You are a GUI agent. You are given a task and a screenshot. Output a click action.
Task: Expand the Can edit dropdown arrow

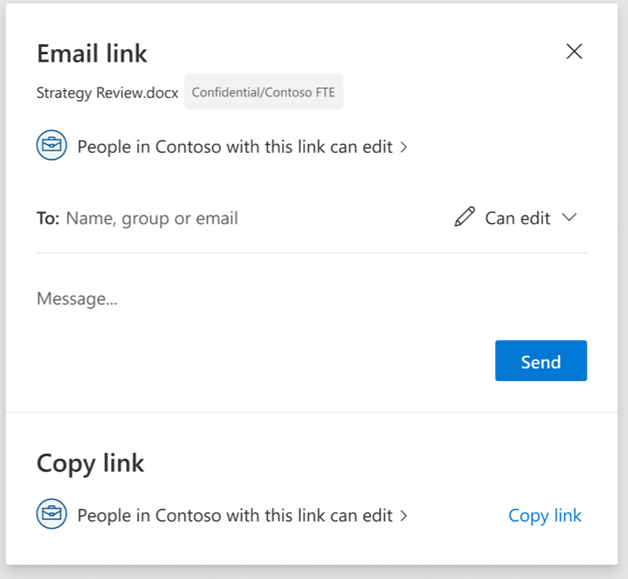[569, 217]
